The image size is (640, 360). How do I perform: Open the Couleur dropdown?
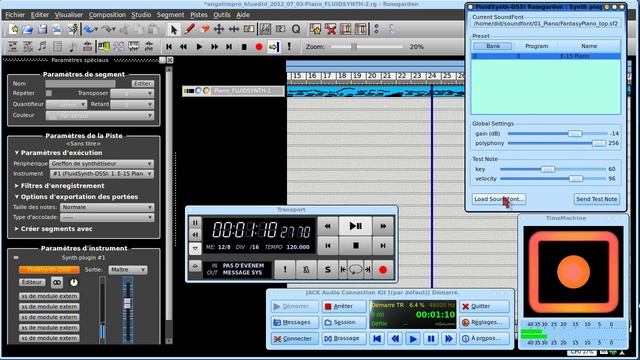[100, 116]
